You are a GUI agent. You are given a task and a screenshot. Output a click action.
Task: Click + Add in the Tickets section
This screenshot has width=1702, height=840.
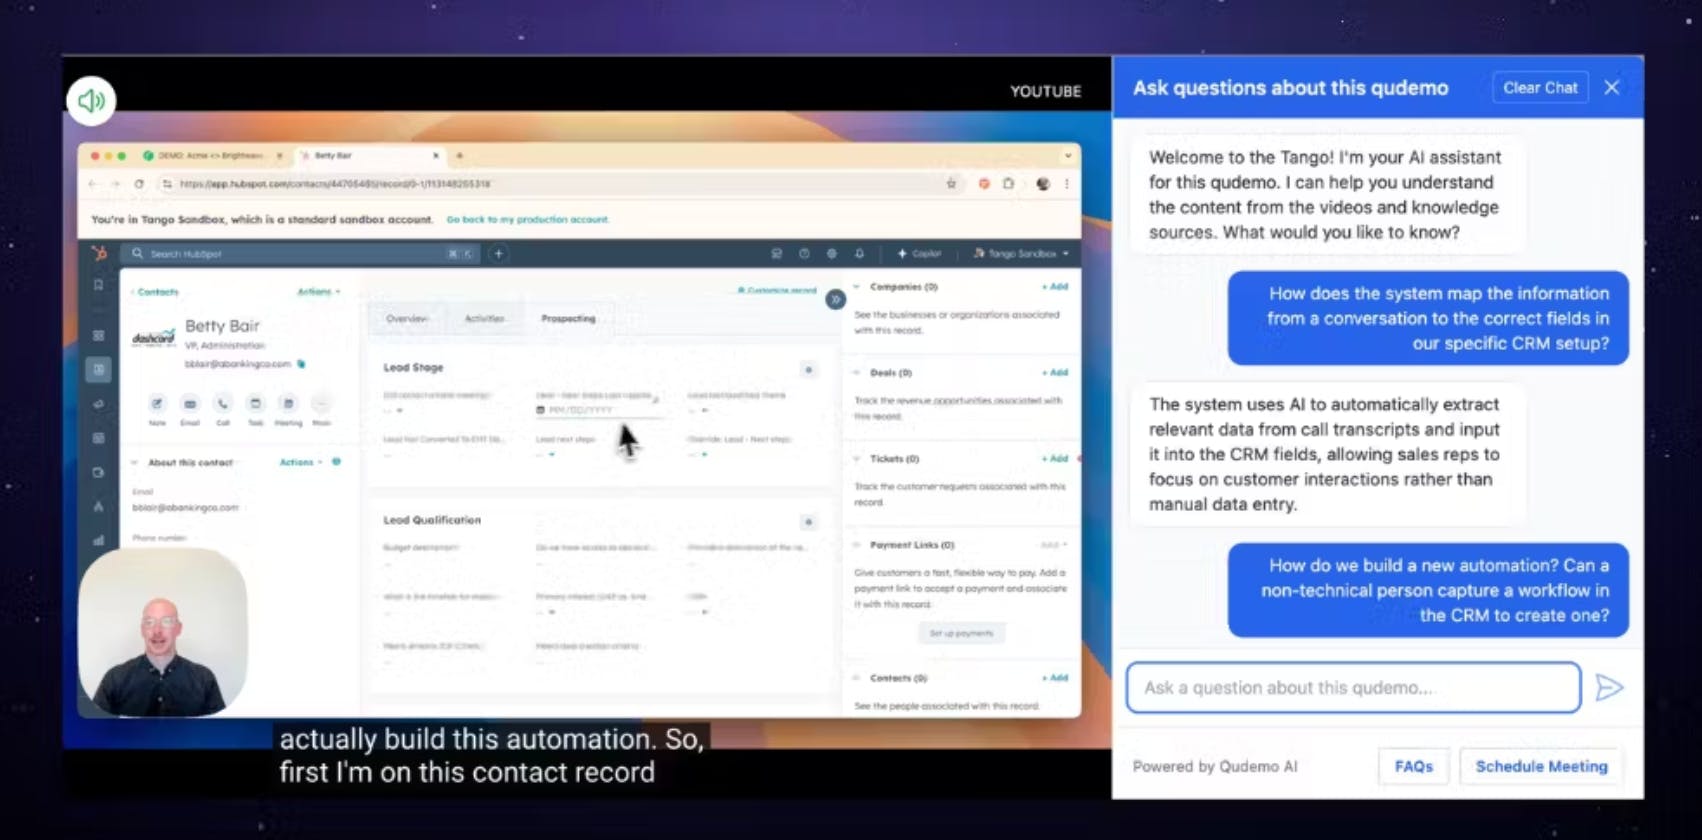[x=1055, y=459]
